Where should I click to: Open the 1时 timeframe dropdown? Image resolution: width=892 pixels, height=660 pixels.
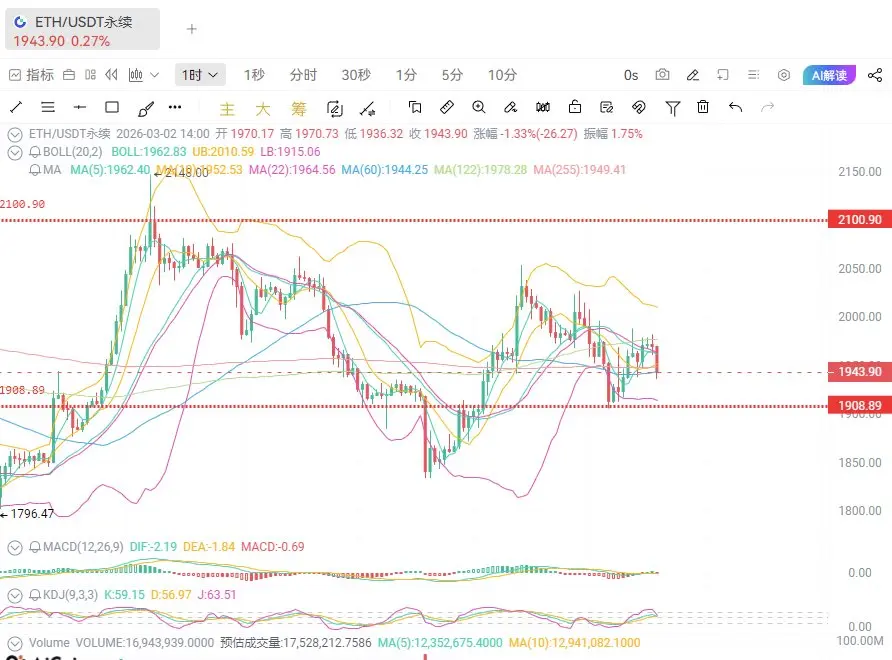click(200, 75)
